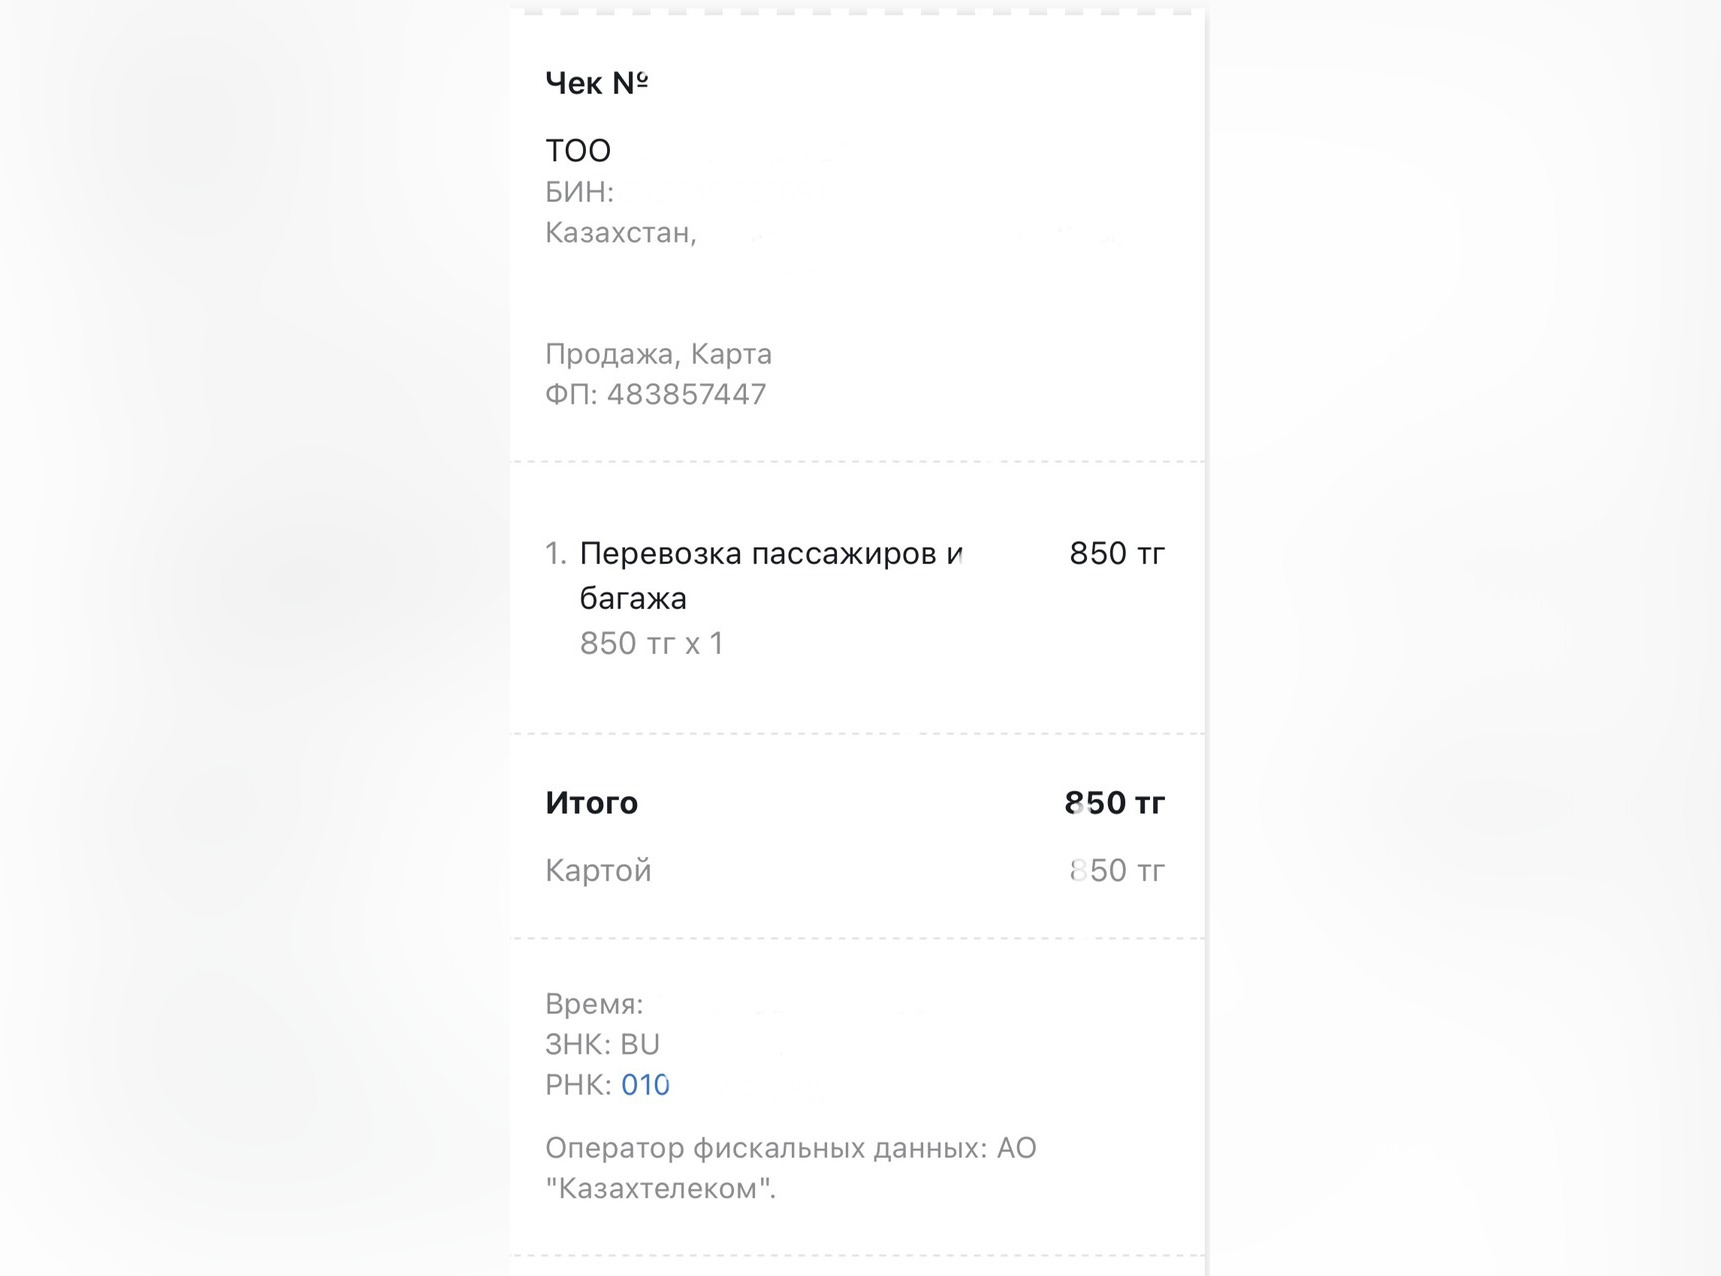
Task: Open the blue РНК number link
Action: 645,1085
